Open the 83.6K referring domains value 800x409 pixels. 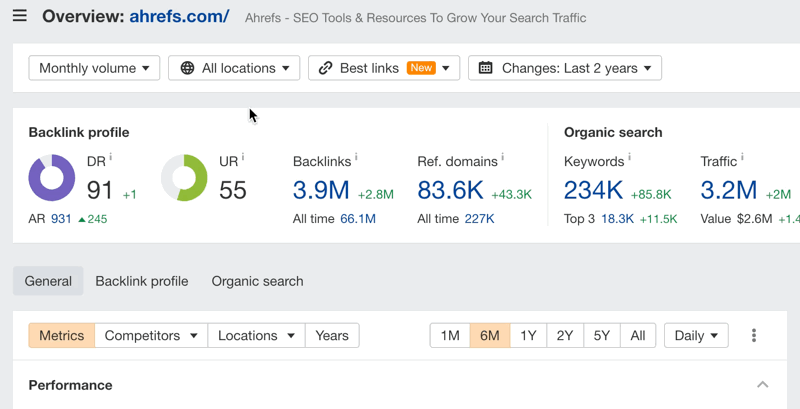point(450,190)
